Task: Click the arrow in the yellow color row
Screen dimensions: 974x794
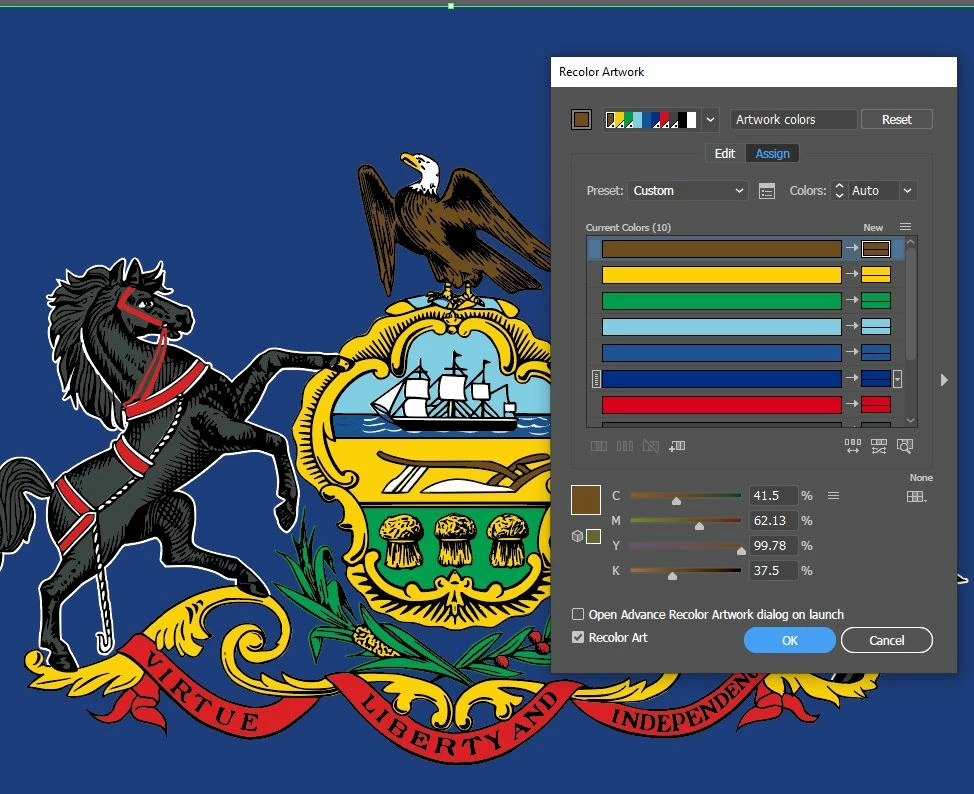Action: [852, 274]
